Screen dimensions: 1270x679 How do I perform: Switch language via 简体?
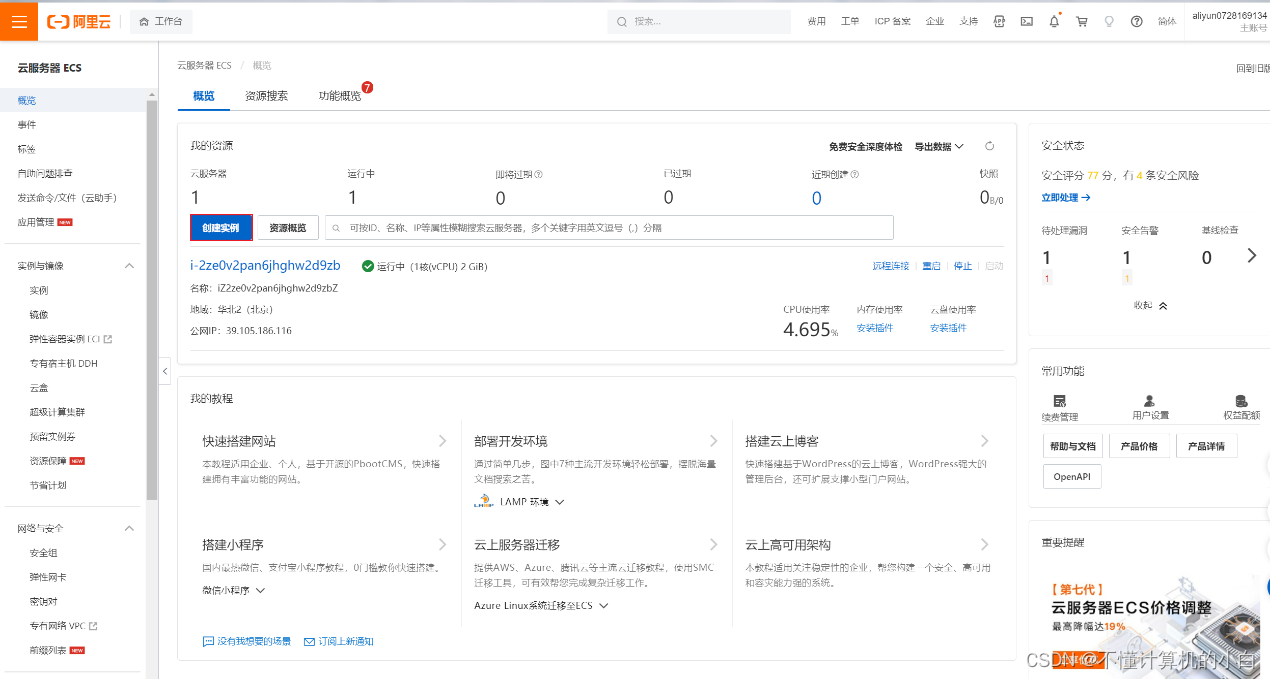point(1166,21)
